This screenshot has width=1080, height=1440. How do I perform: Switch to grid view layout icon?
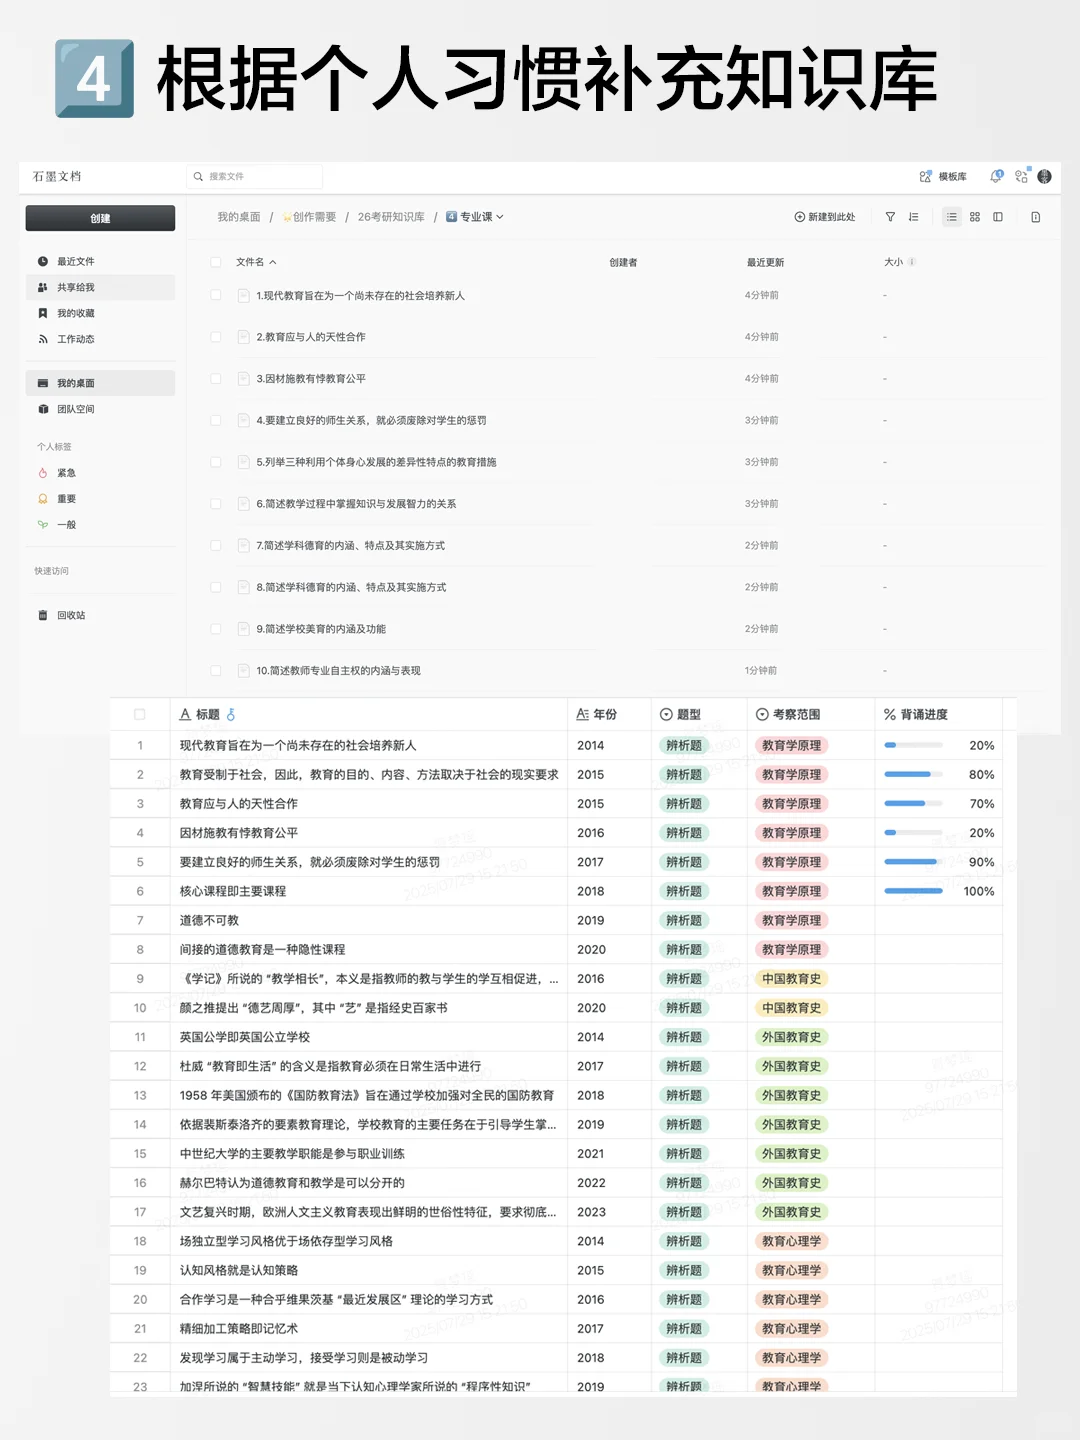coord(975,217)
